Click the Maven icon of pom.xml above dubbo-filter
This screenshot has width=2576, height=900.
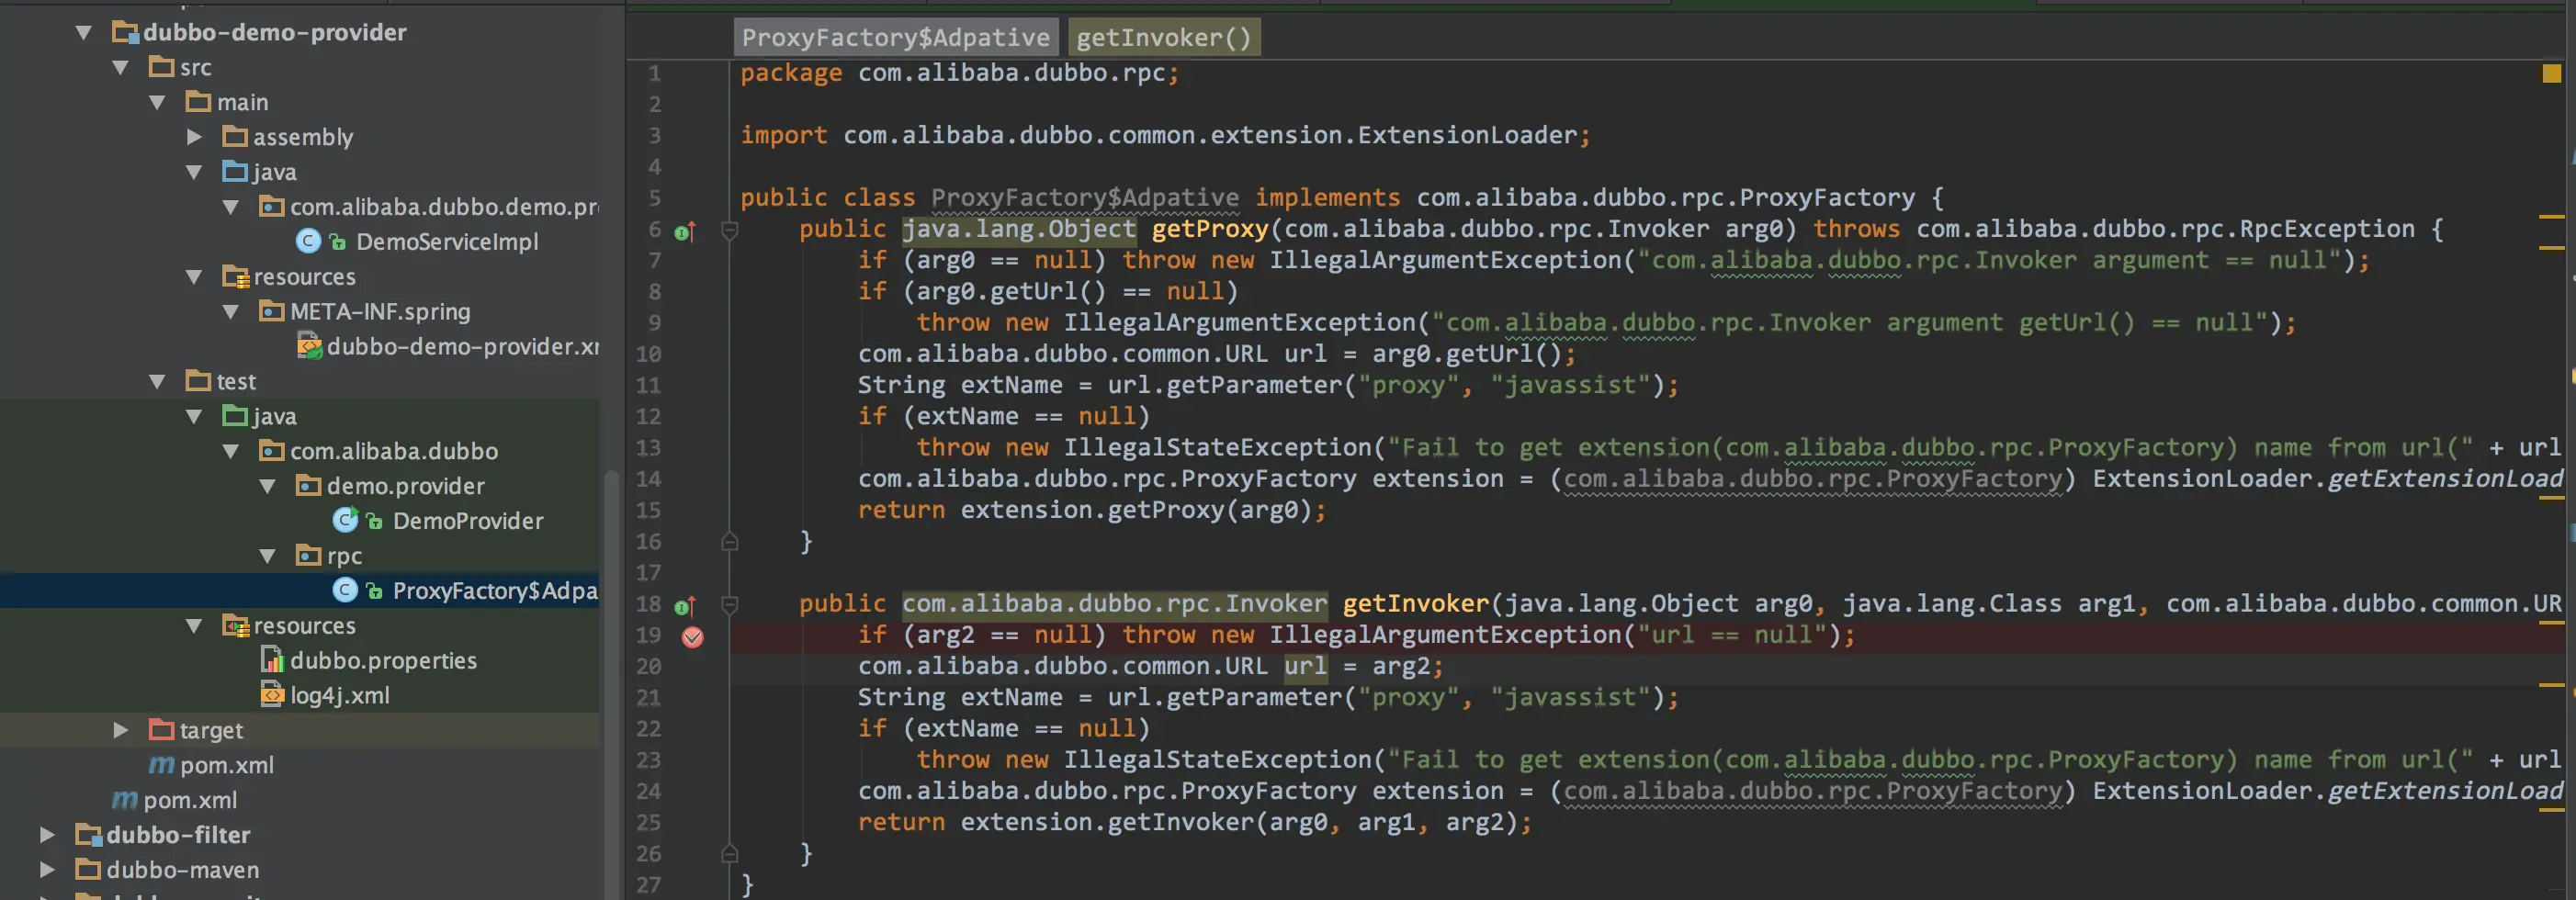pyautogui.click(x=124, y=799)
